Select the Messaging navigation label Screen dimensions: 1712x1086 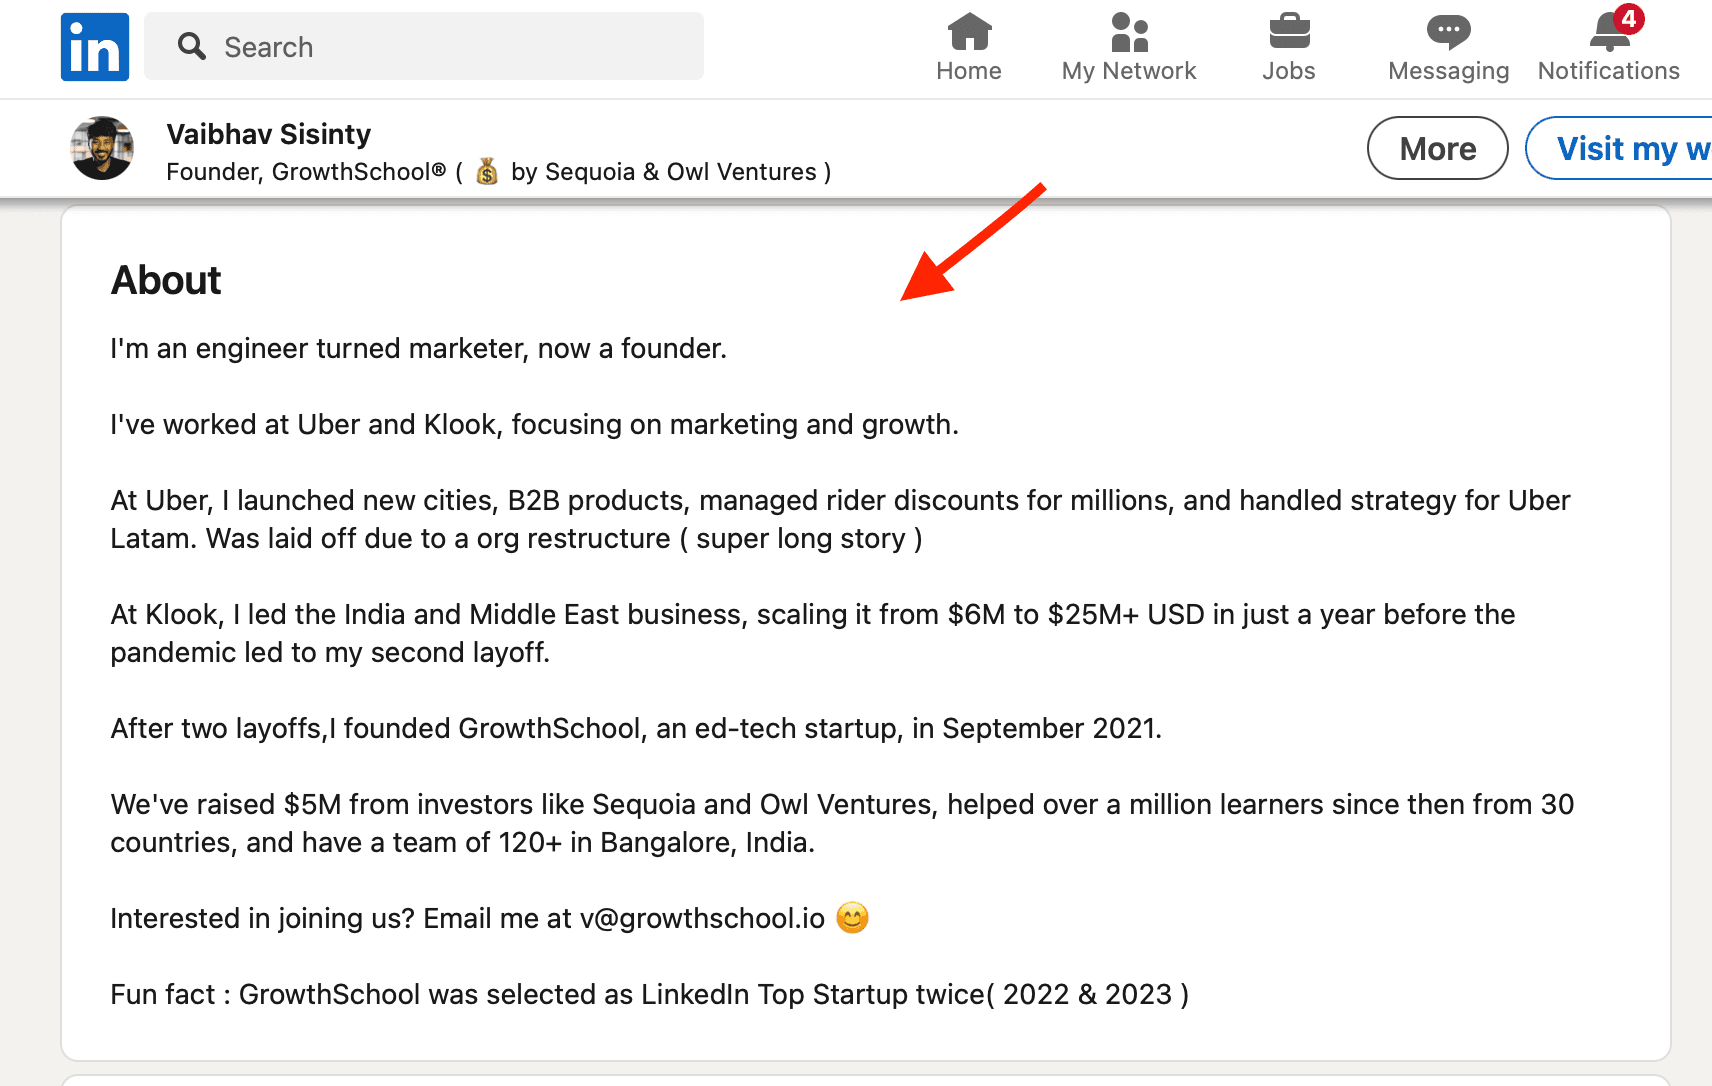click(1448, 71)
